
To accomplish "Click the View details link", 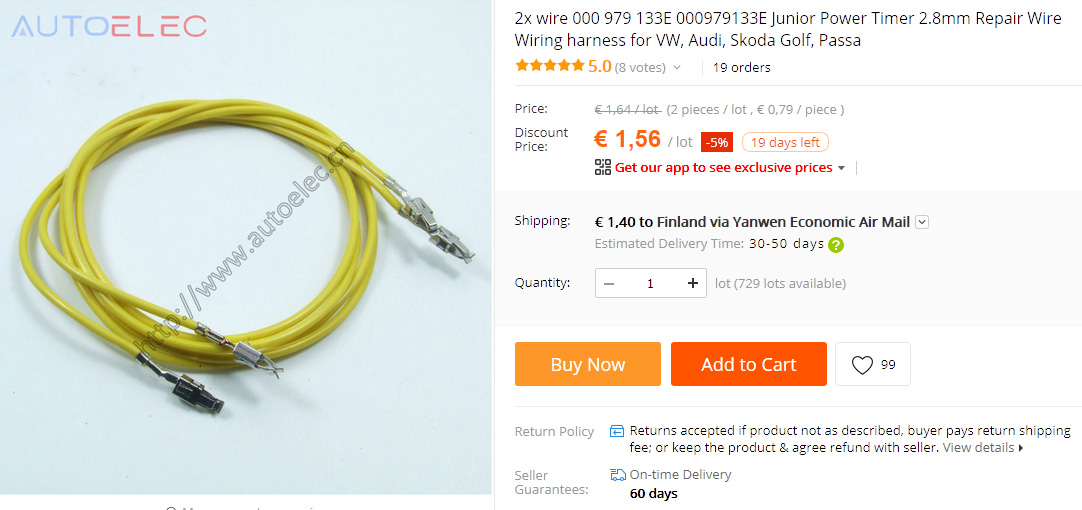I will [978, 447].
